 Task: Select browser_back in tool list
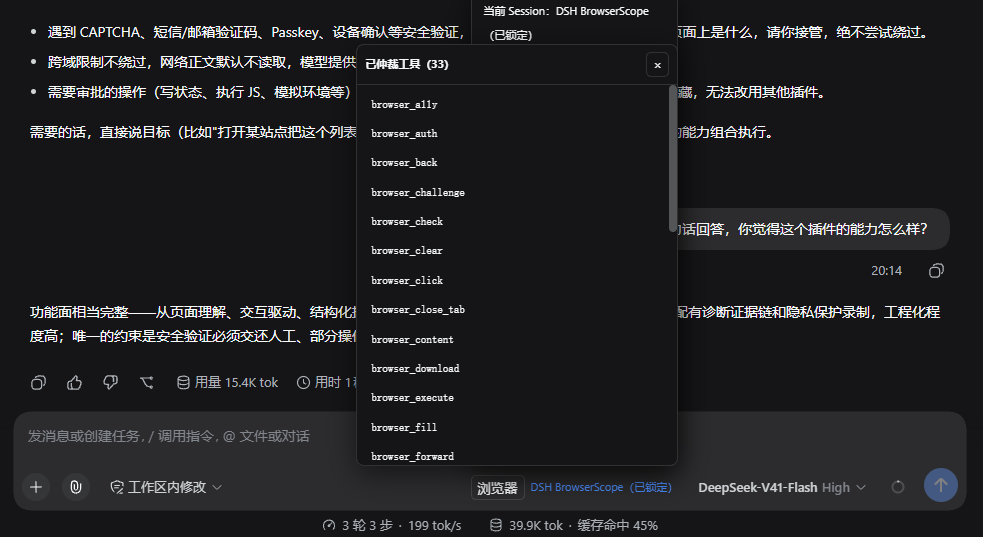point(404,162)
